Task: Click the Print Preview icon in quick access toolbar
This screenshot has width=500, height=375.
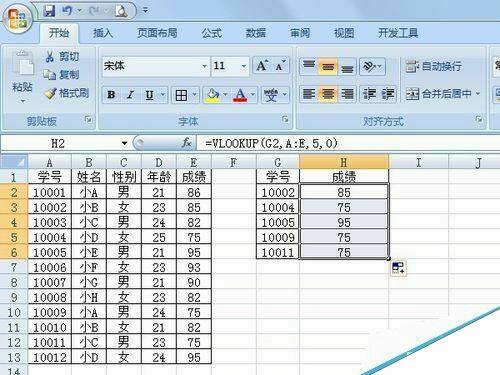Action: 121,11
